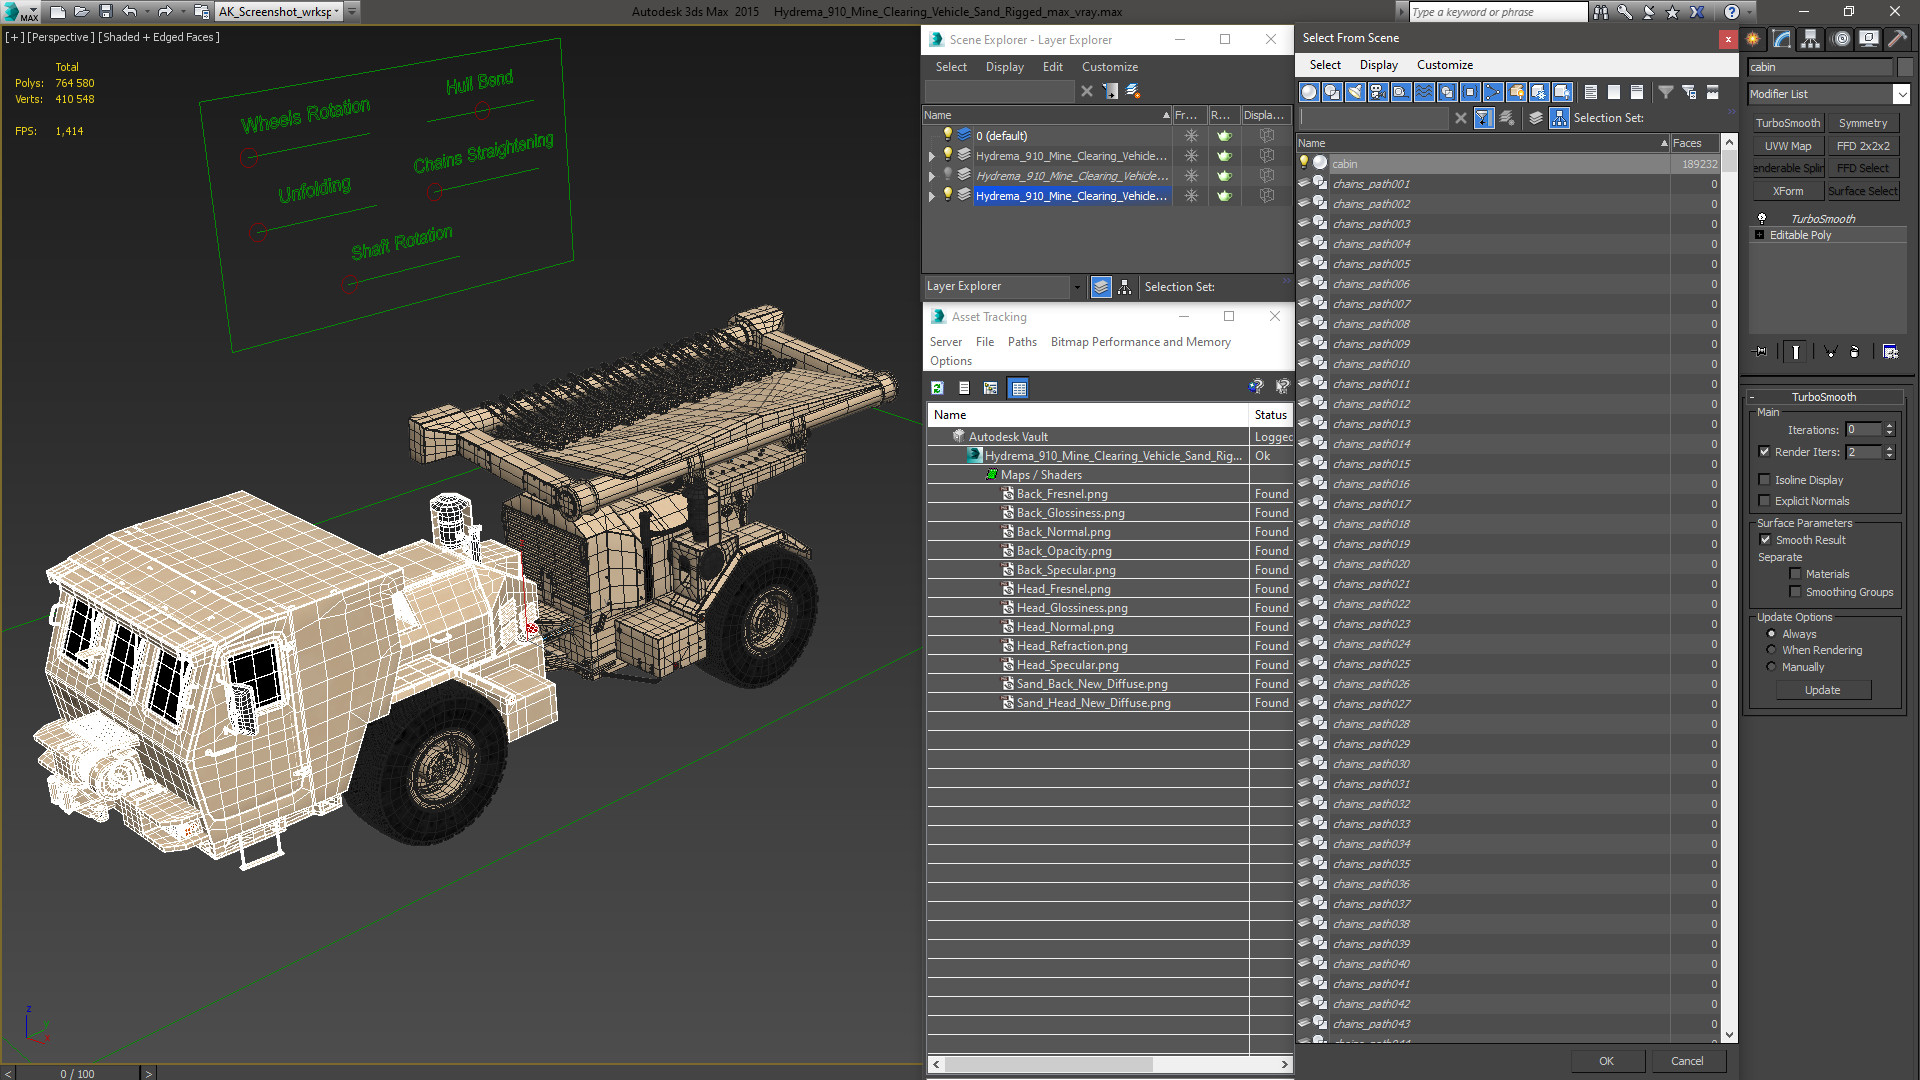Click the Pin Stack icon
This screenshot has width=1920, height=1080.
point(1761,352)
